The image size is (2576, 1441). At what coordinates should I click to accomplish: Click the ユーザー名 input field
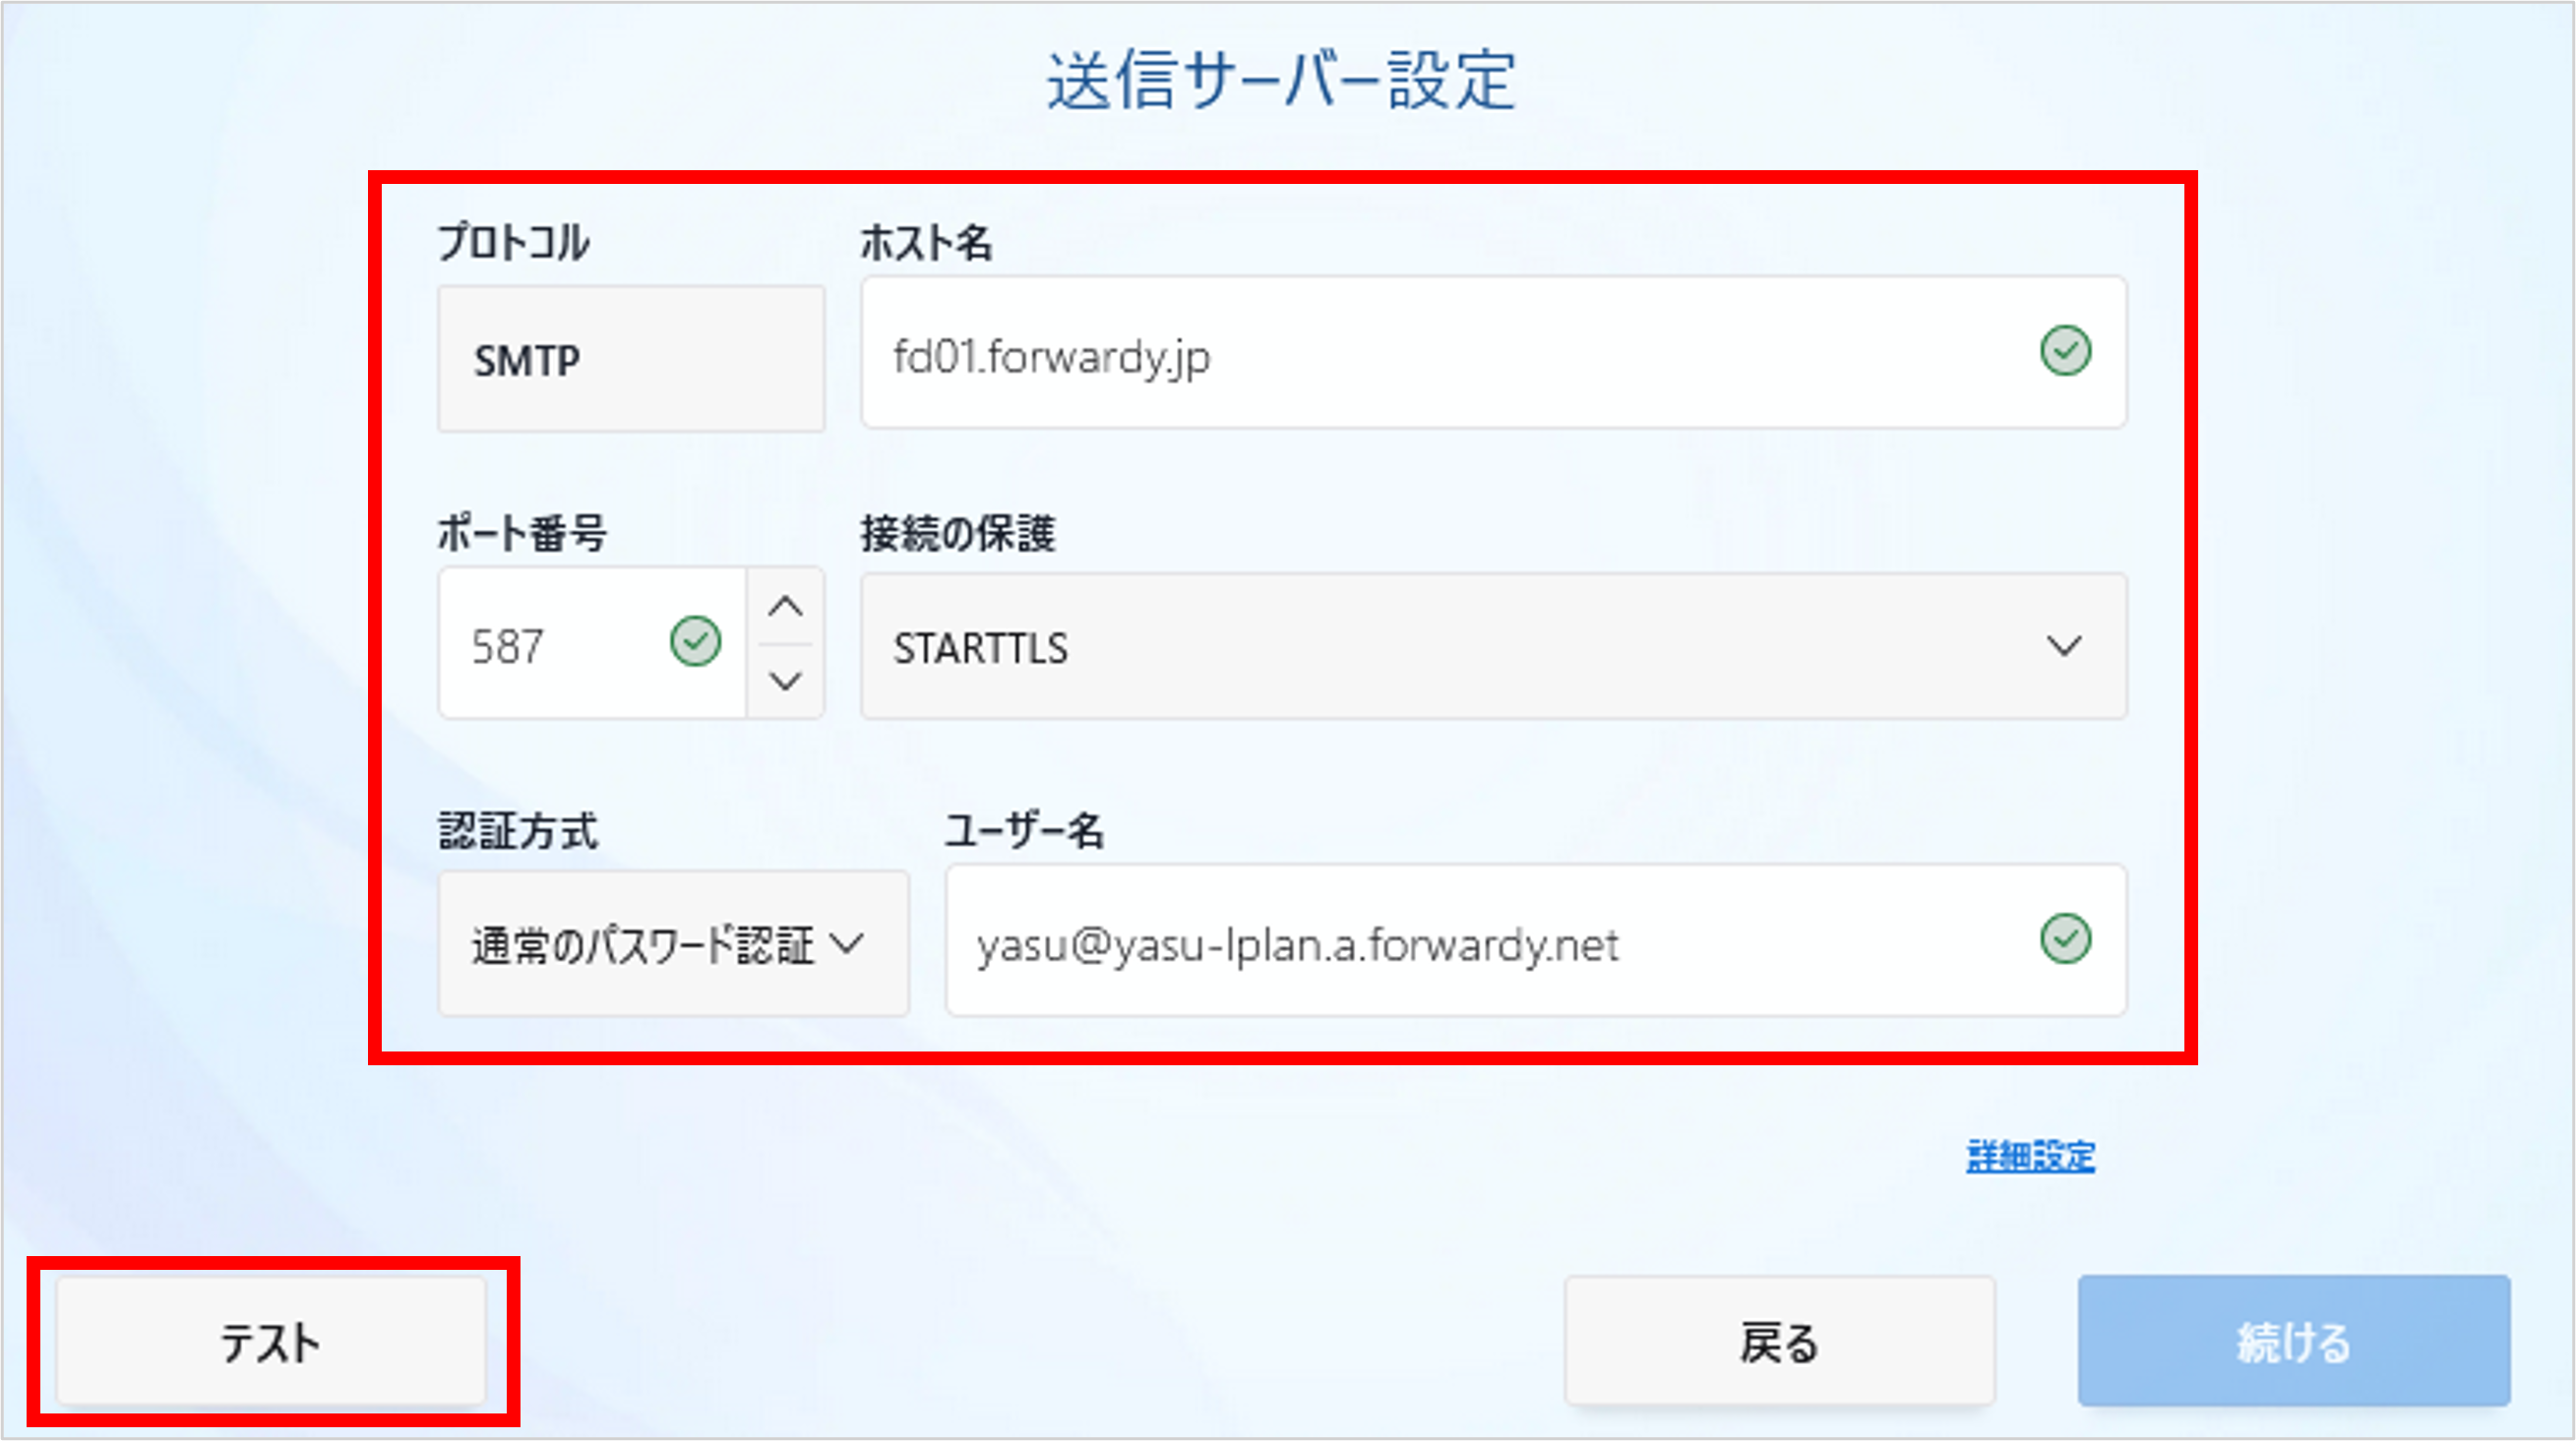point(1536,941)
